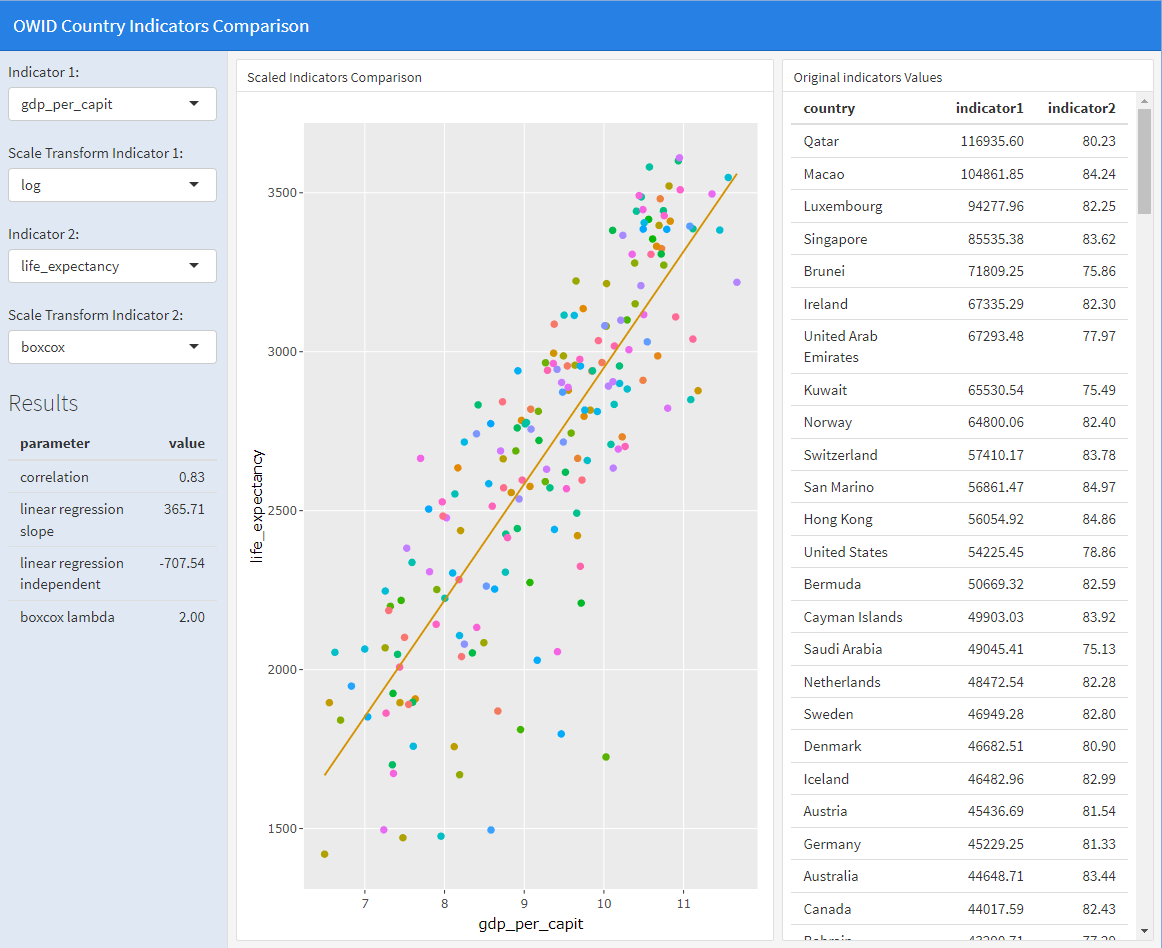1162x948 pixels.
Task: Open the Indicator 1 gdp_per_capit dropdown
Action: [112, 104]
